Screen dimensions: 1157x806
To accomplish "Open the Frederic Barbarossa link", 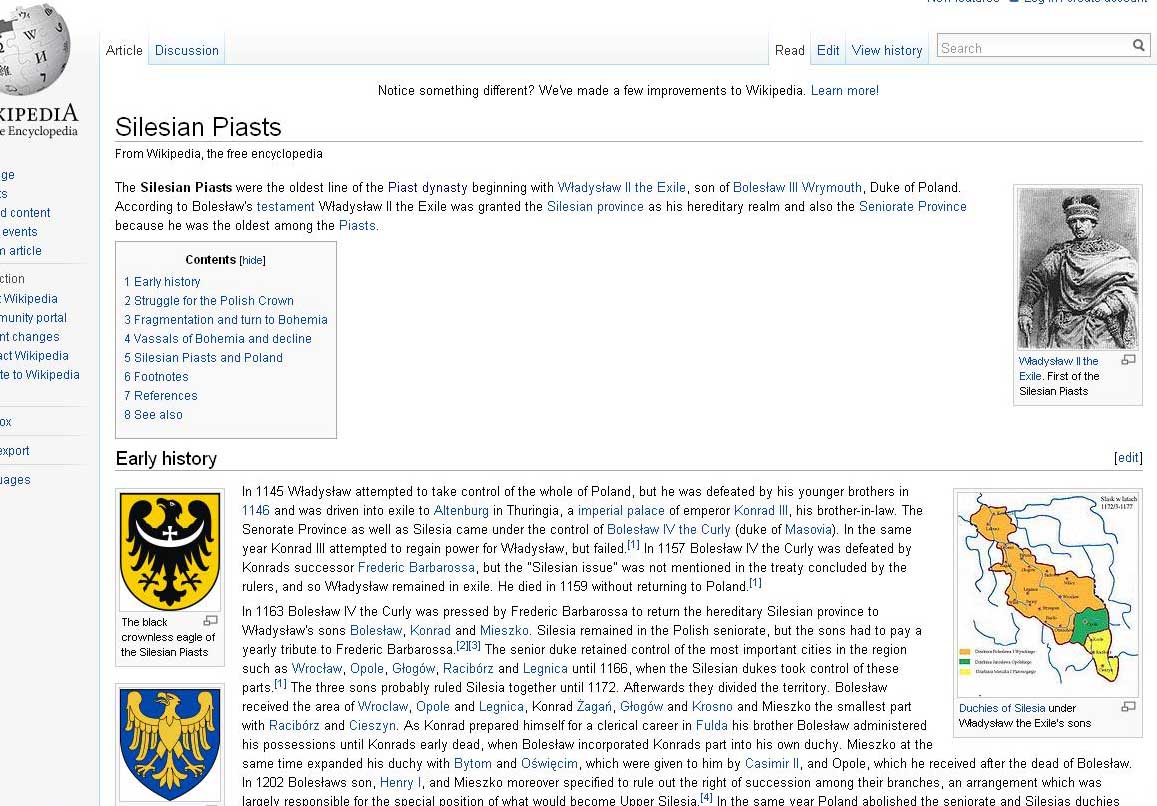I will point(416,568).
